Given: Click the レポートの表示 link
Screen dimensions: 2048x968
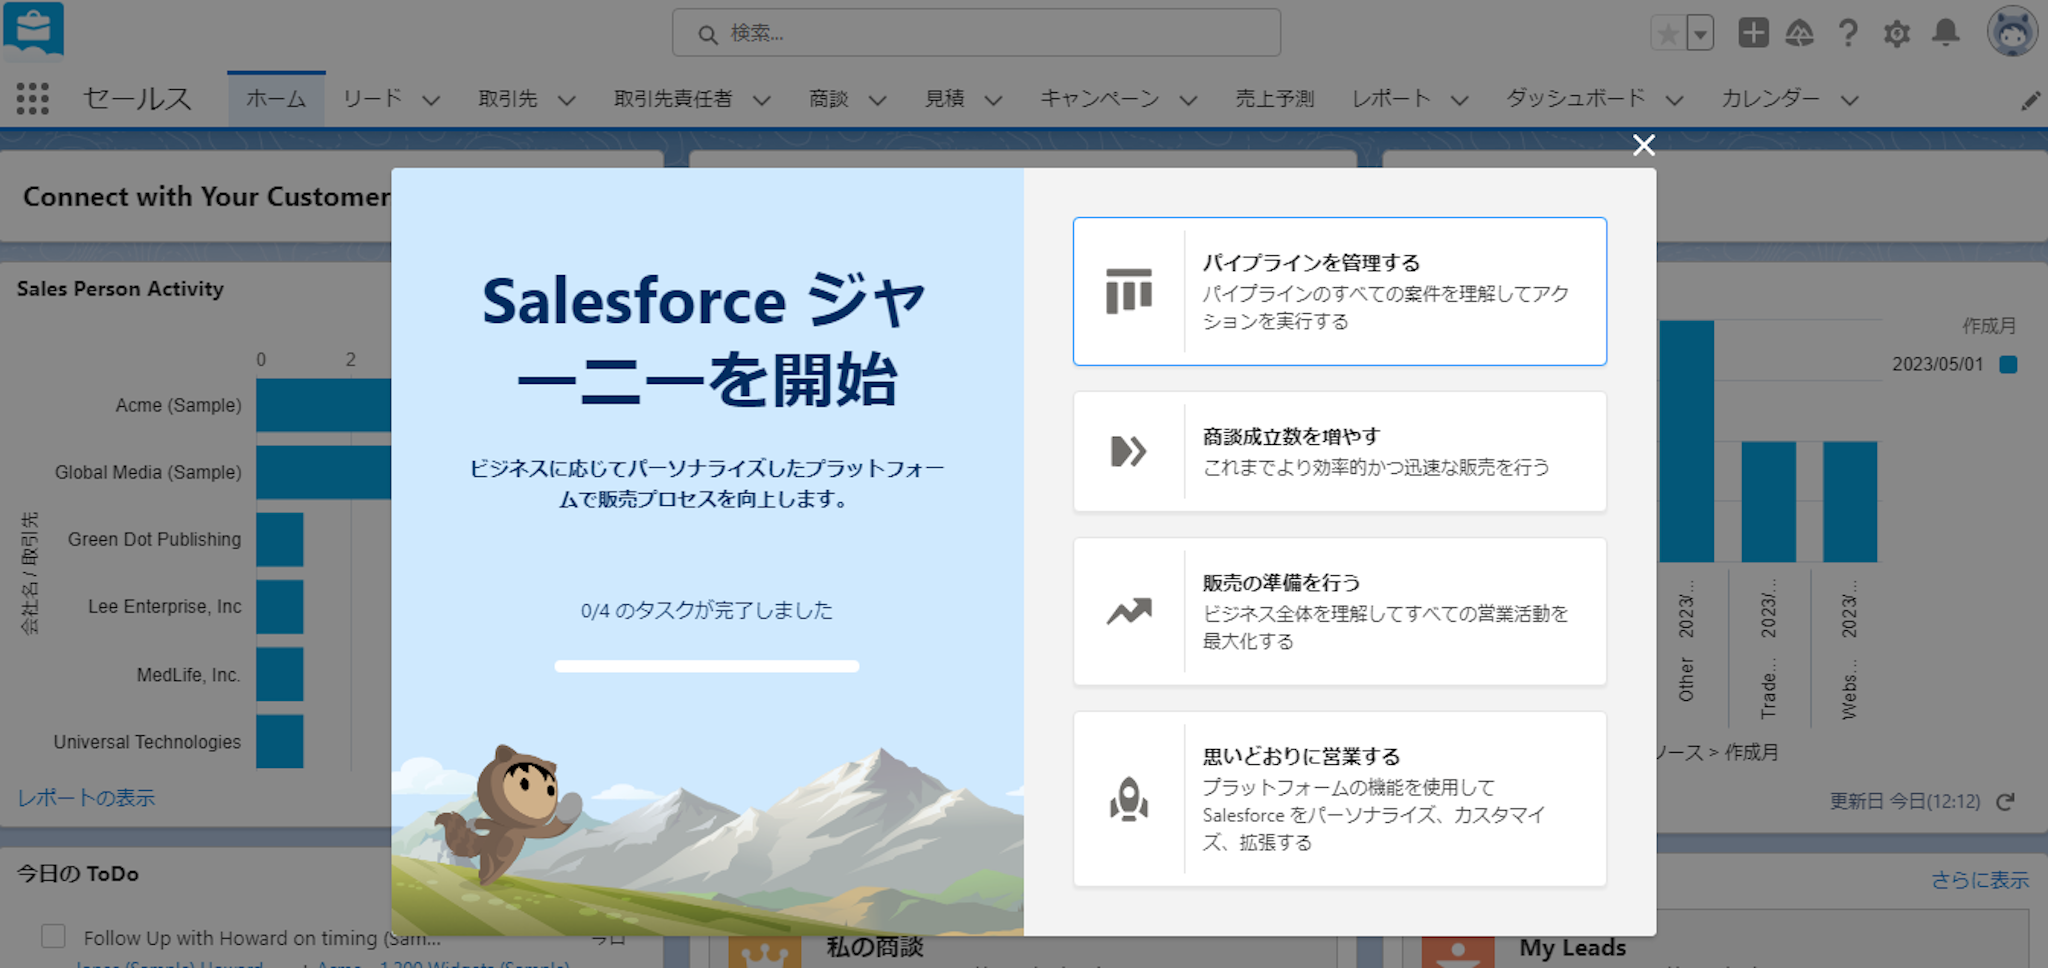Looking at the screenshot, I should tap(86, 798).
